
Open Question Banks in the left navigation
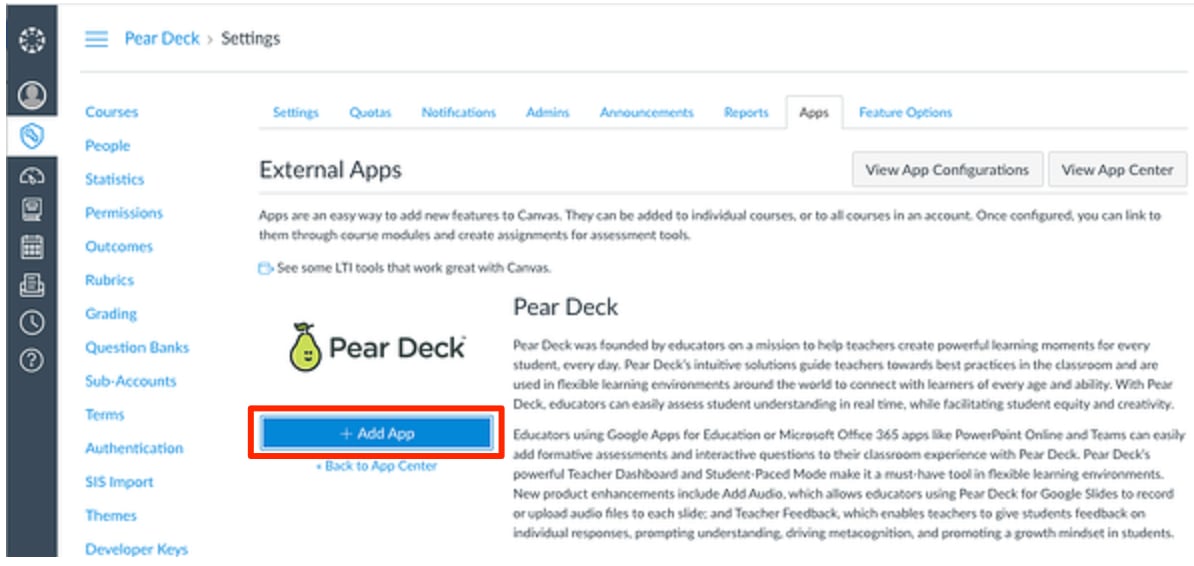137,347
